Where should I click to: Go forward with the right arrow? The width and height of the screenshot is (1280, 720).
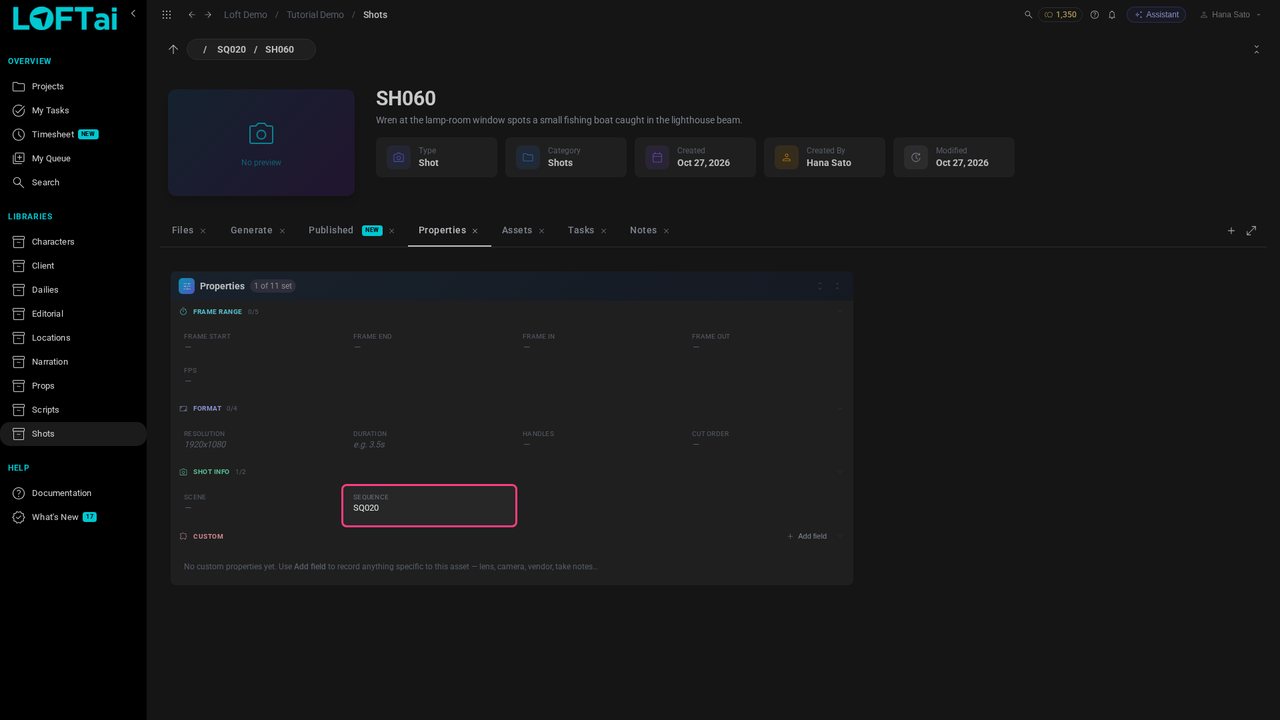208,15
